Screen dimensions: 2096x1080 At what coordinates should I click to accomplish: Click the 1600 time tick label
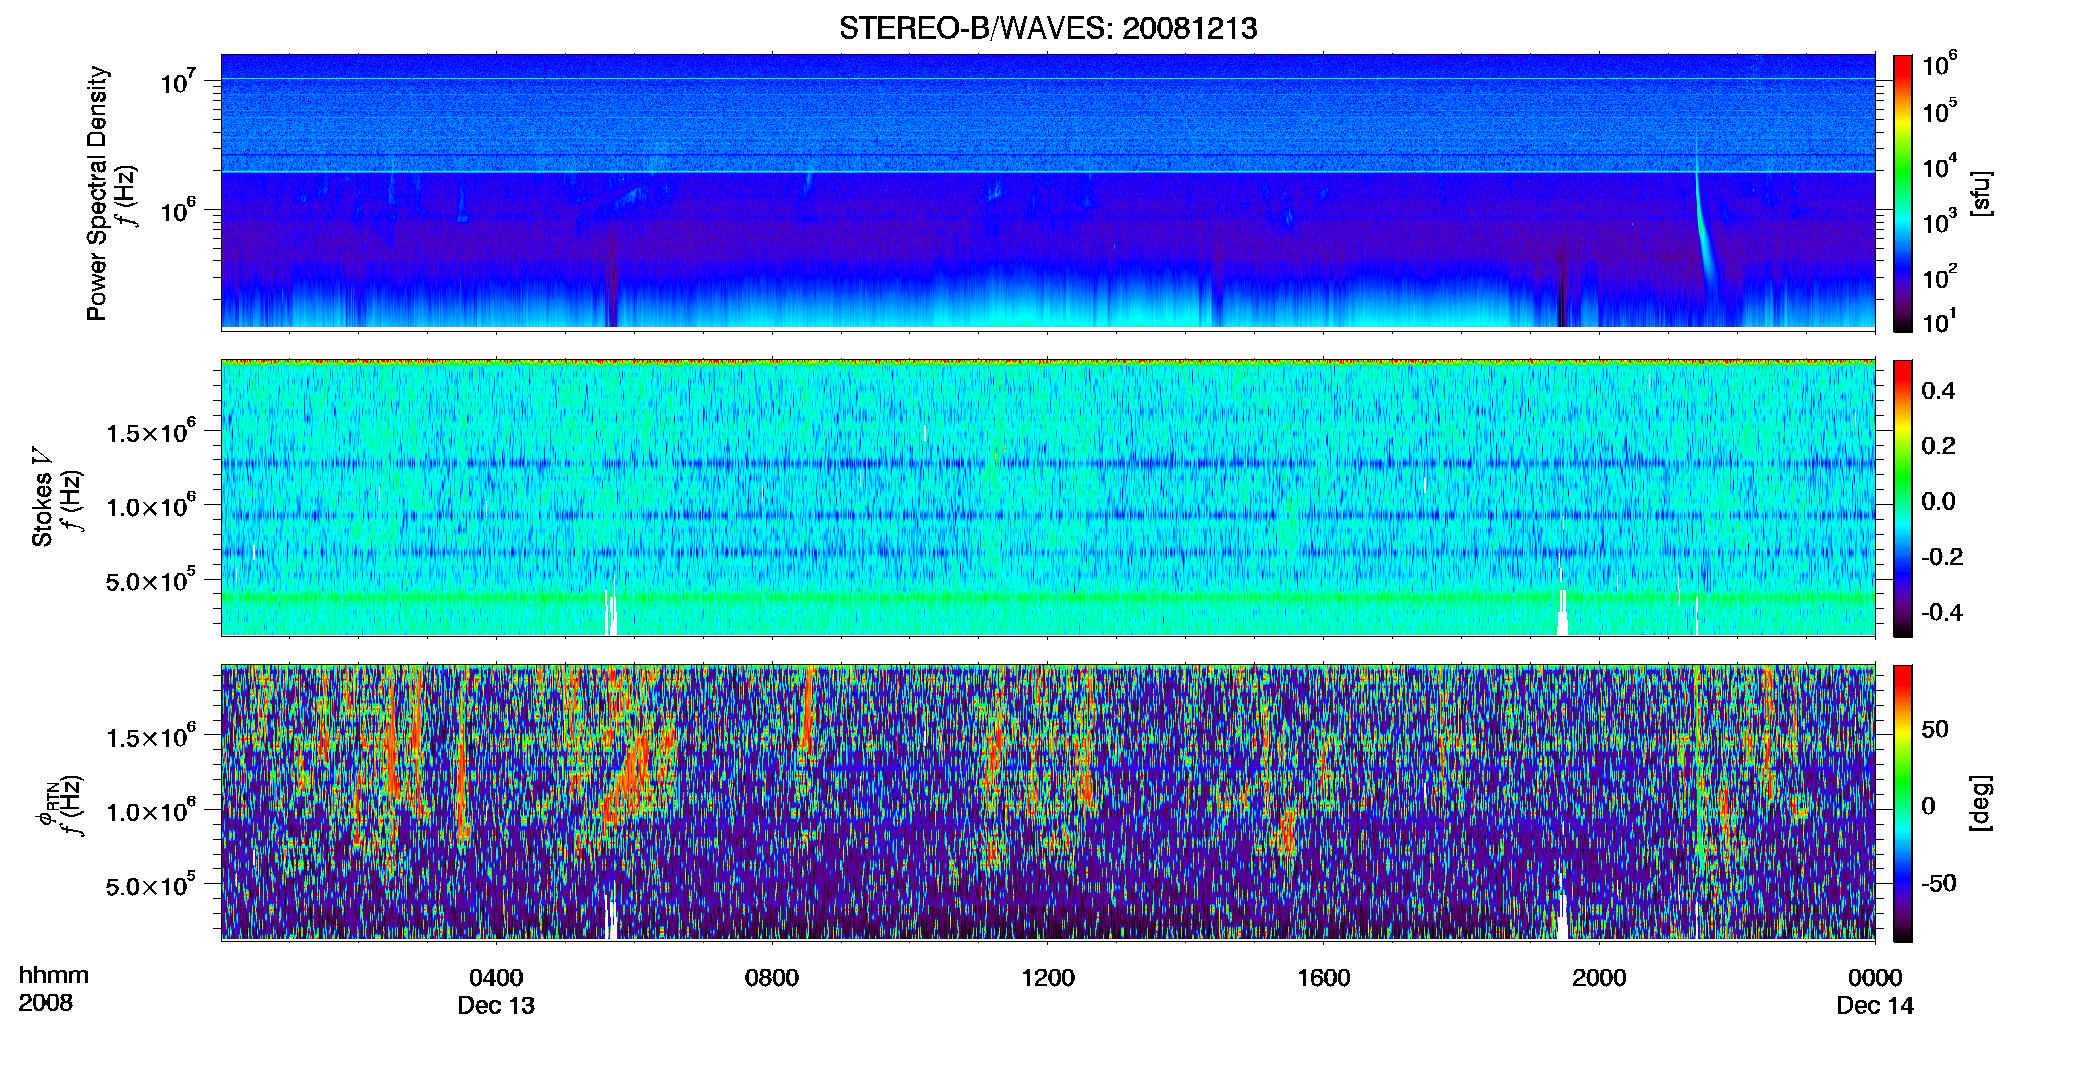(1324, 977)
